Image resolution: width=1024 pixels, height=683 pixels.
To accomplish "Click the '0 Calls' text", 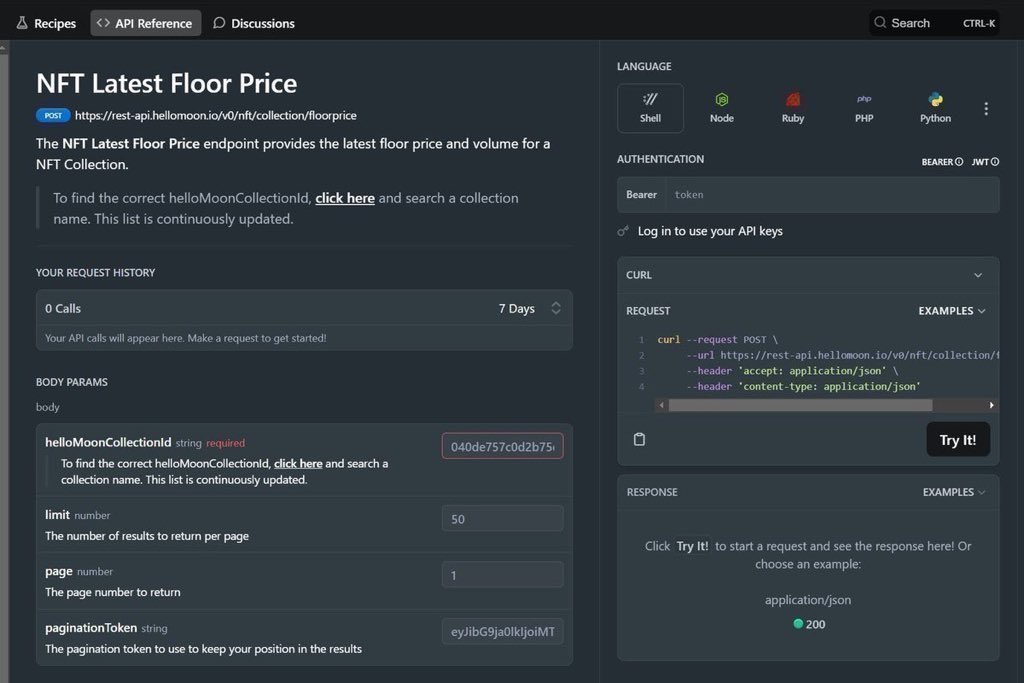I will point(63,308).
